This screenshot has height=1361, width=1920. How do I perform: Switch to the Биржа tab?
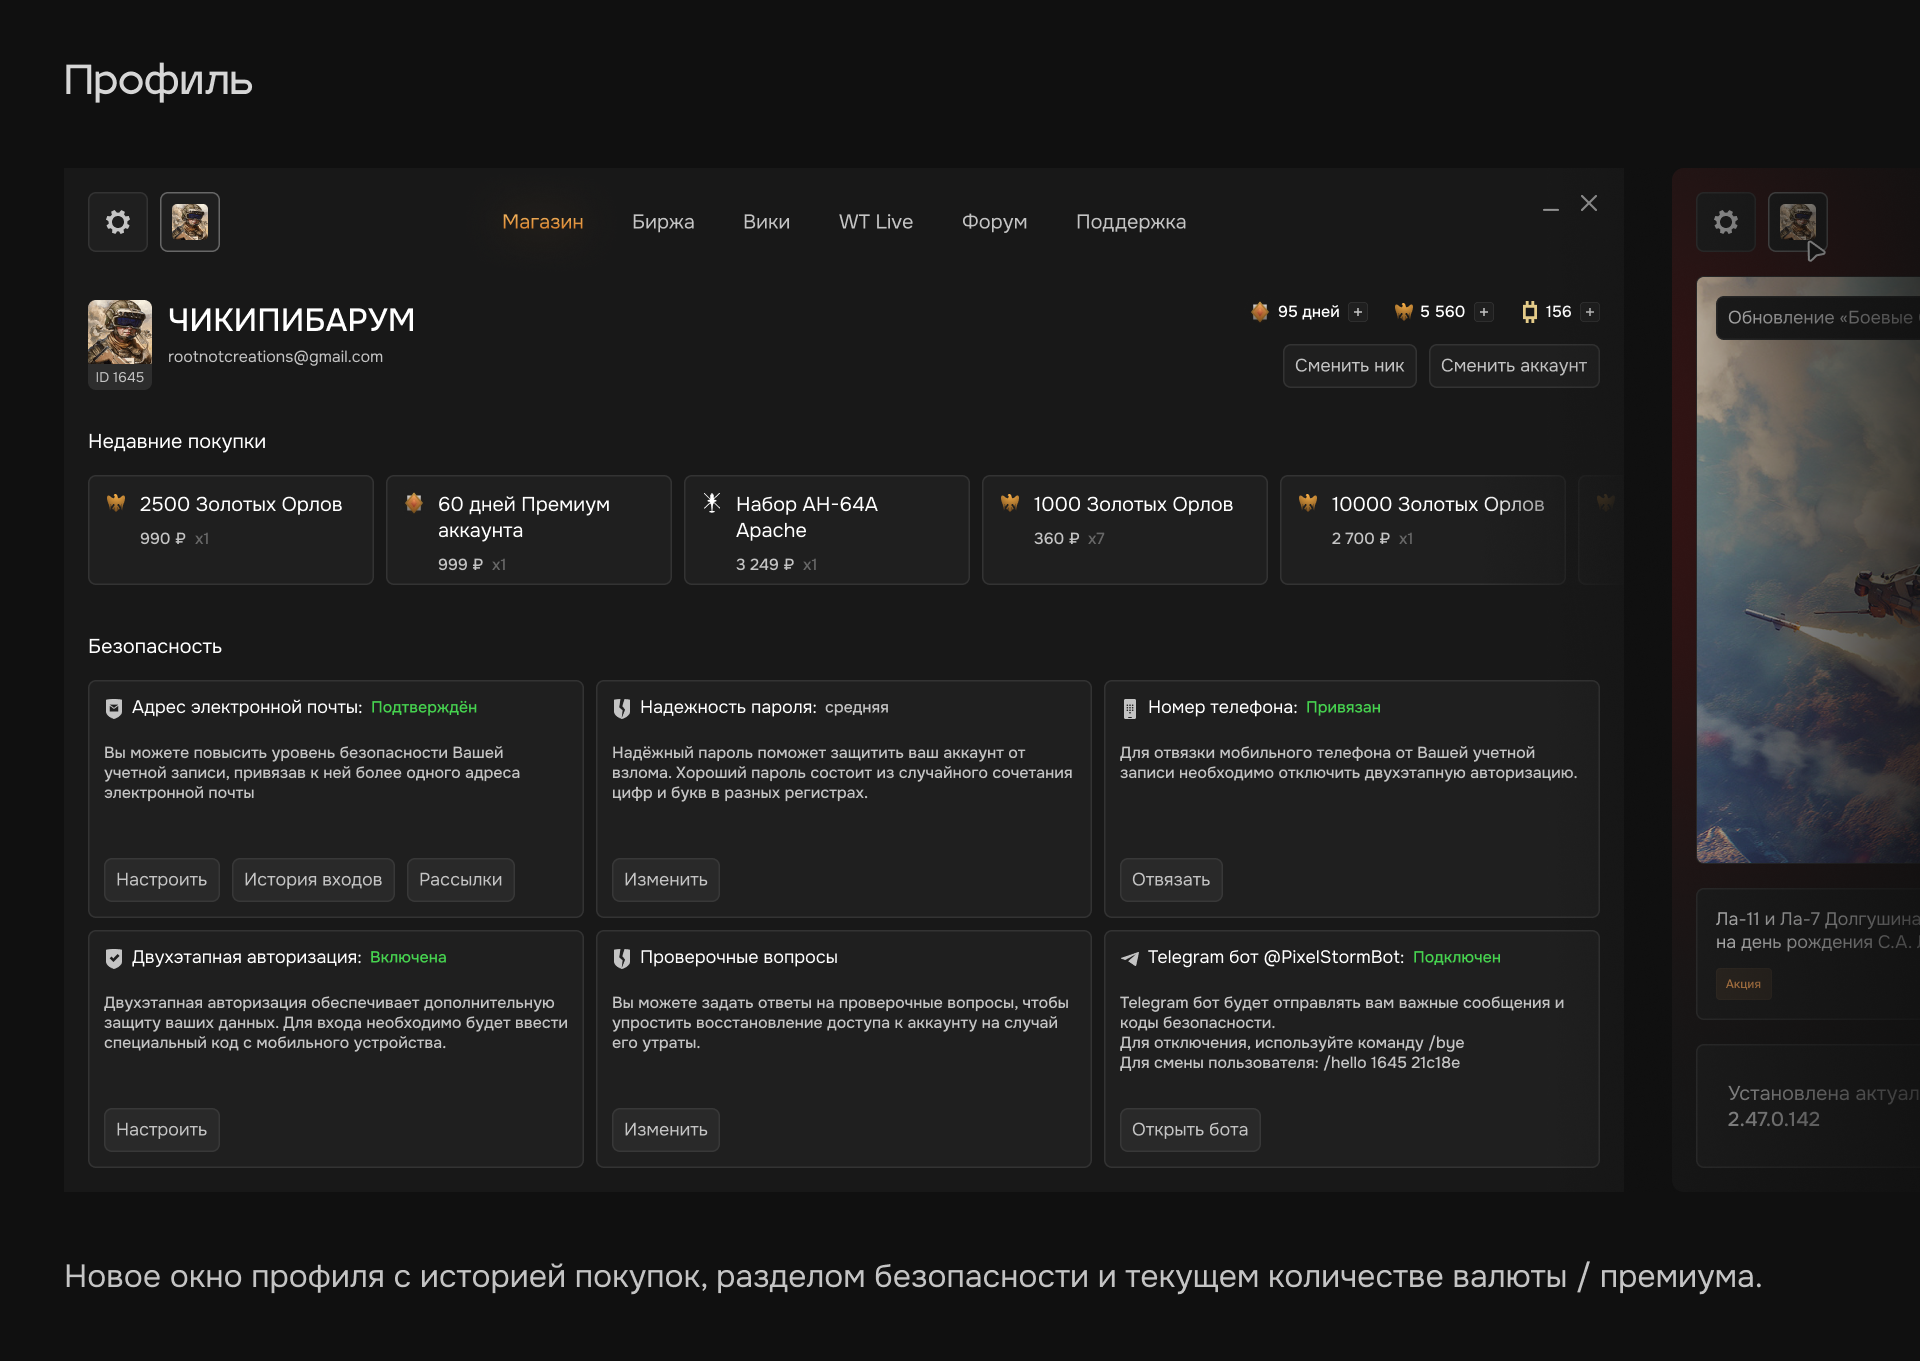(x=663, y=222)
